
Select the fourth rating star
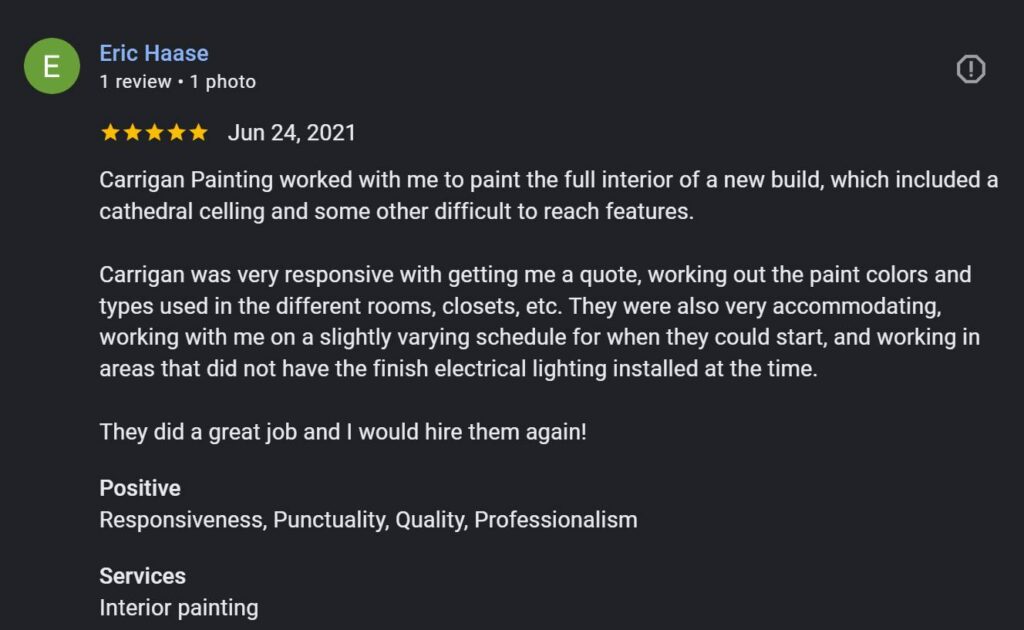[177, 131]
